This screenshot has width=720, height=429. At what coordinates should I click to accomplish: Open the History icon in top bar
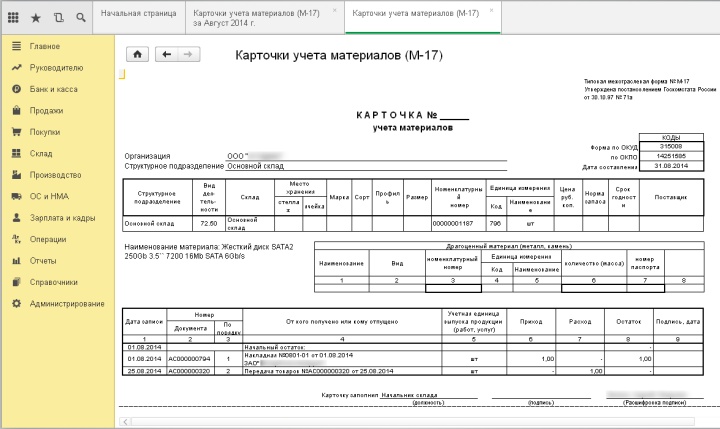59,17
